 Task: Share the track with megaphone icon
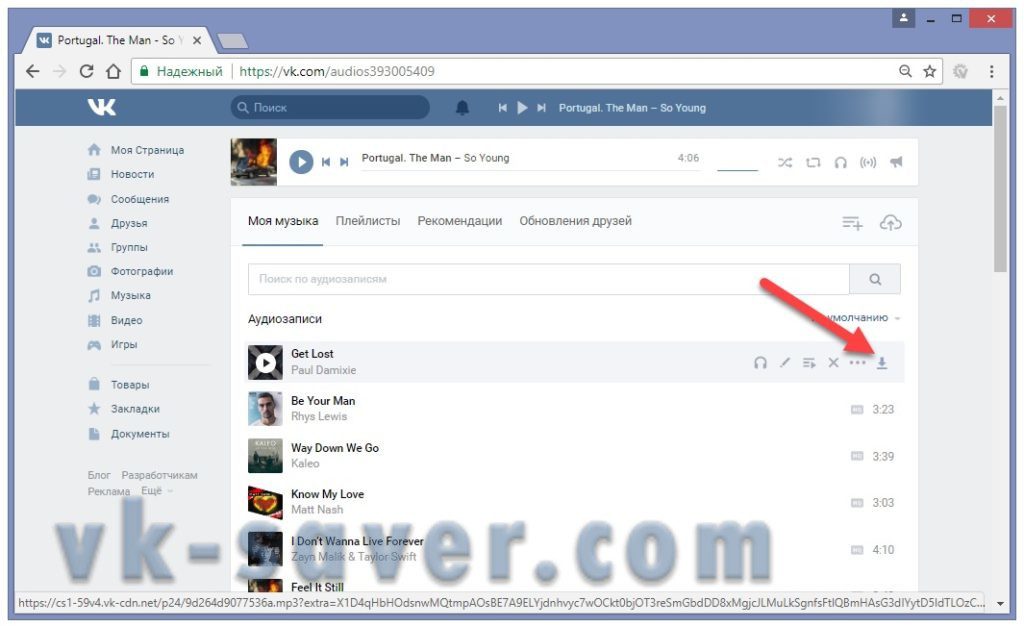(896, 162)
